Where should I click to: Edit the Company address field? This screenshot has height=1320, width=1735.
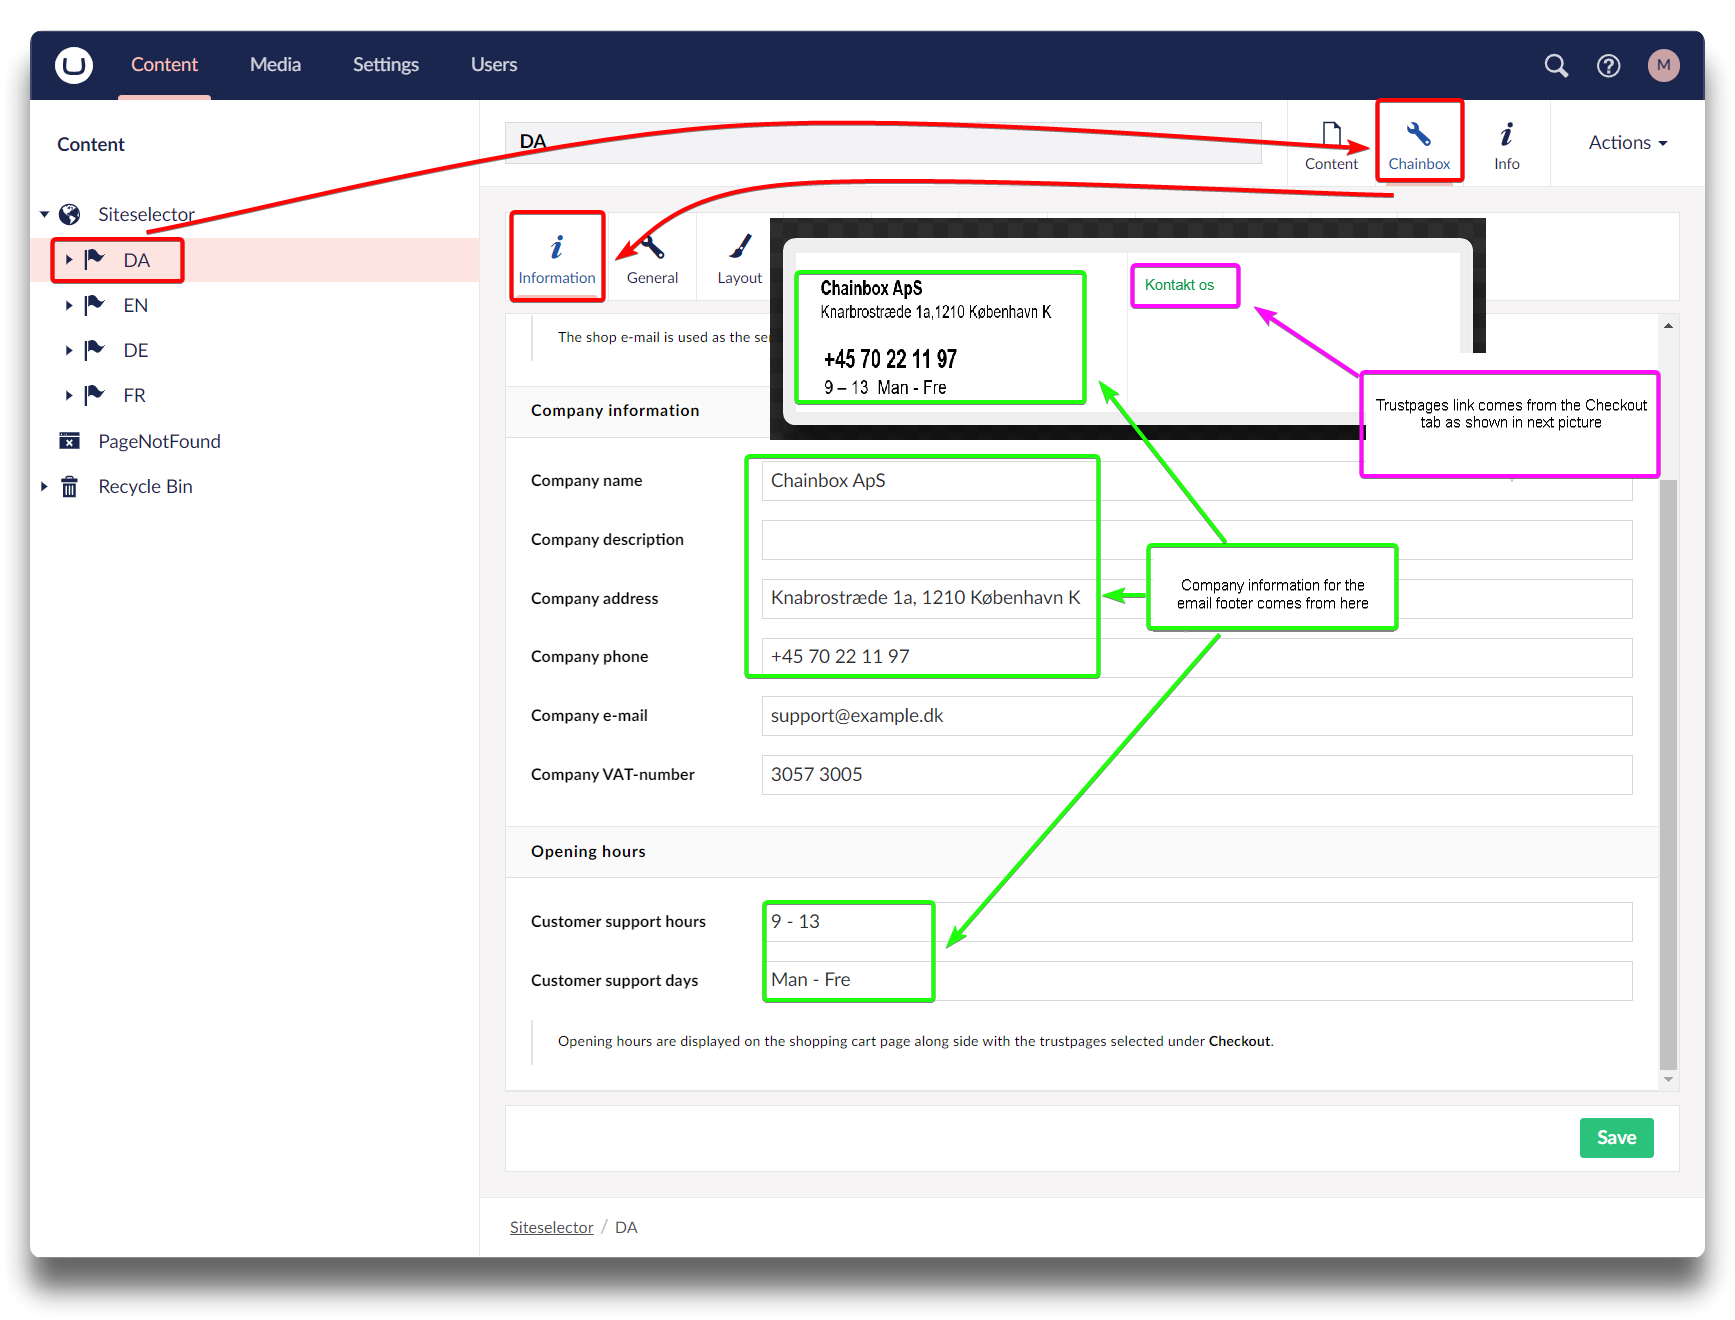(1196, 599)
